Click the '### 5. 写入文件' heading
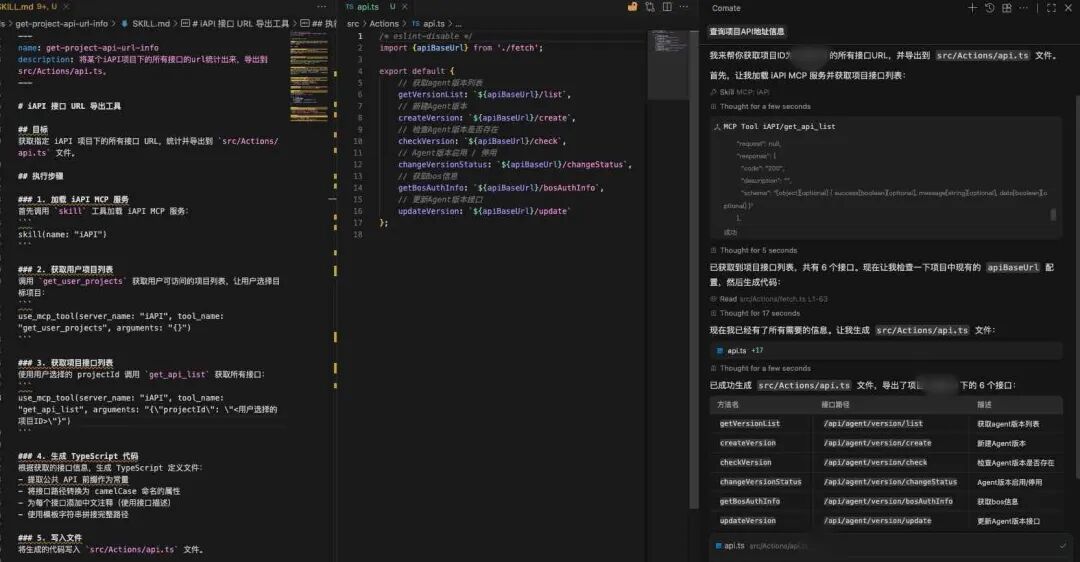Viewport: 1080px width, 562px height. pyautogui.click(x=50, y=538)
